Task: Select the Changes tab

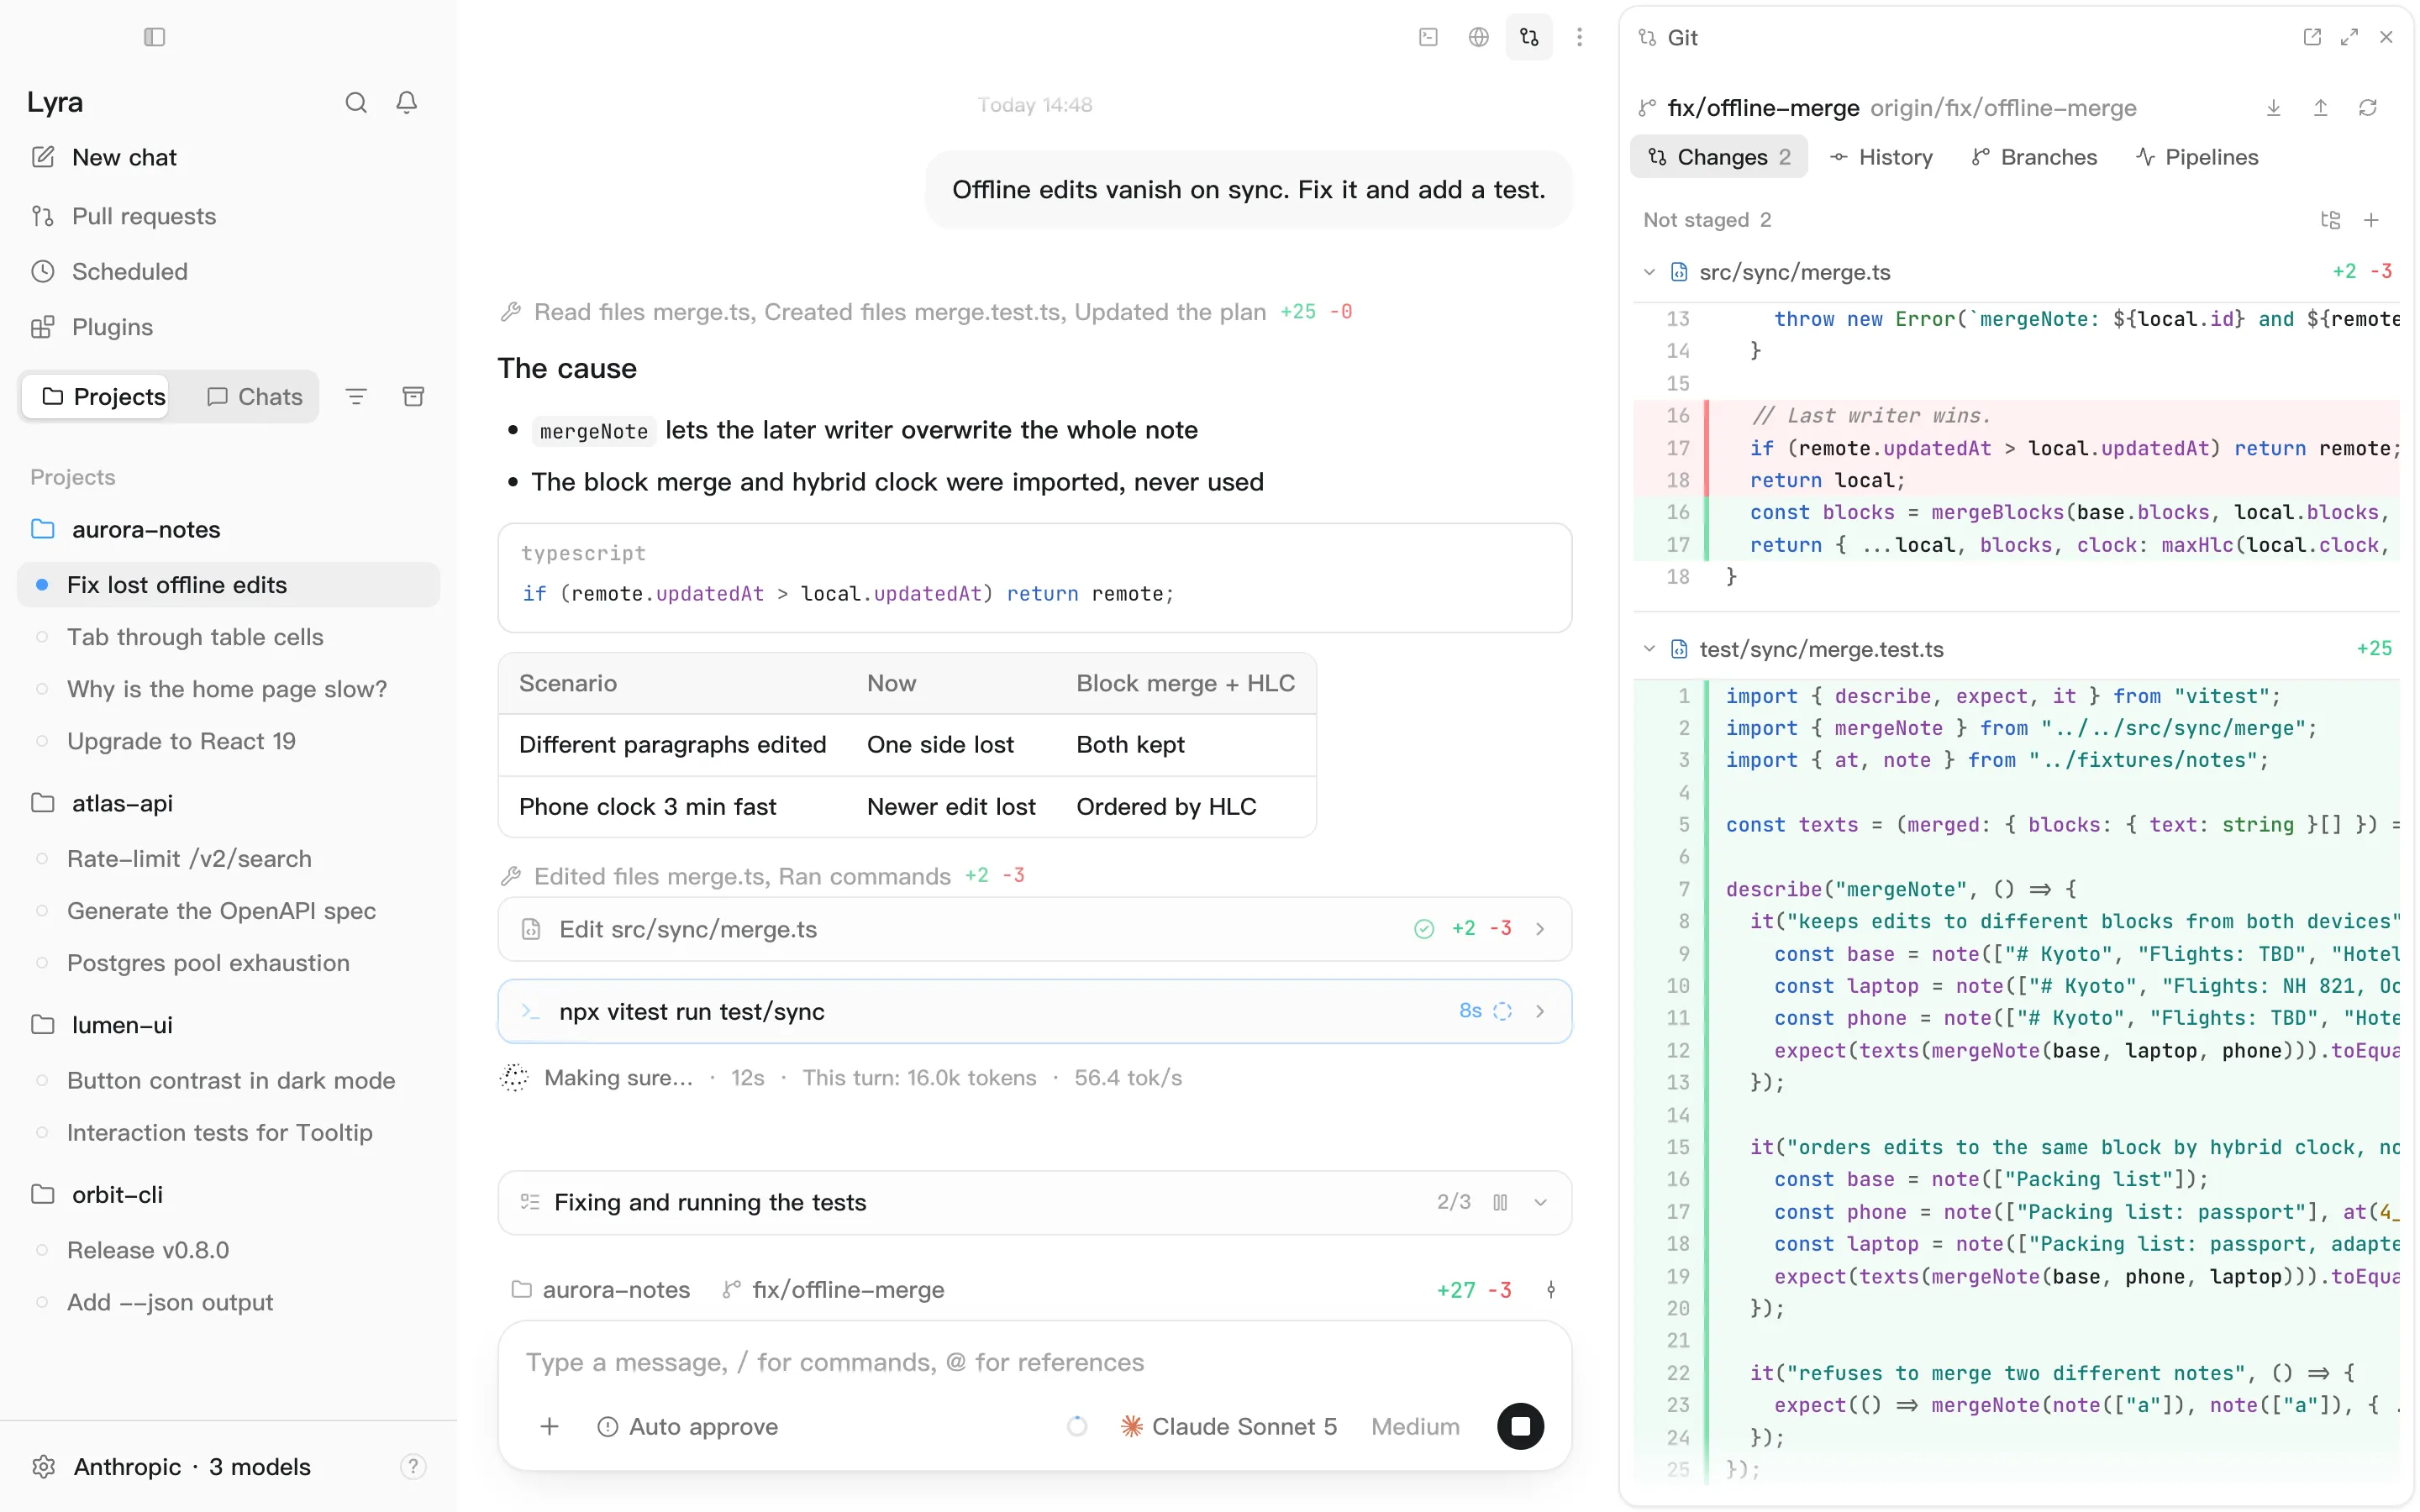Action: [1719, 157]
